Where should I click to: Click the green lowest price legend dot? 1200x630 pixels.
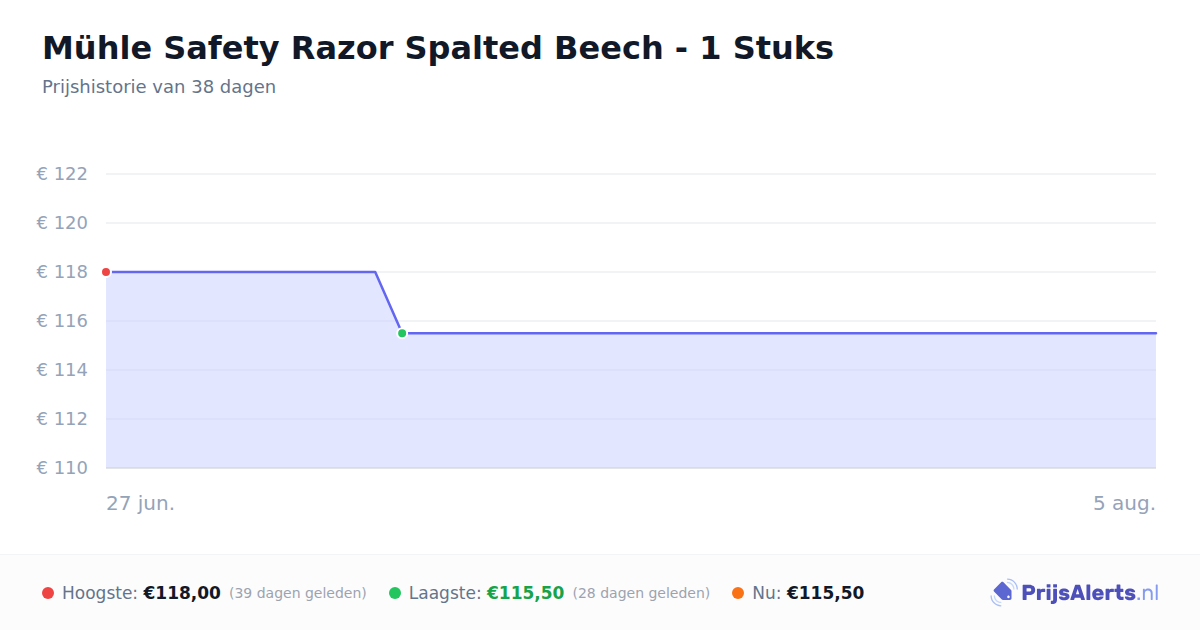[x=395, y=593]
